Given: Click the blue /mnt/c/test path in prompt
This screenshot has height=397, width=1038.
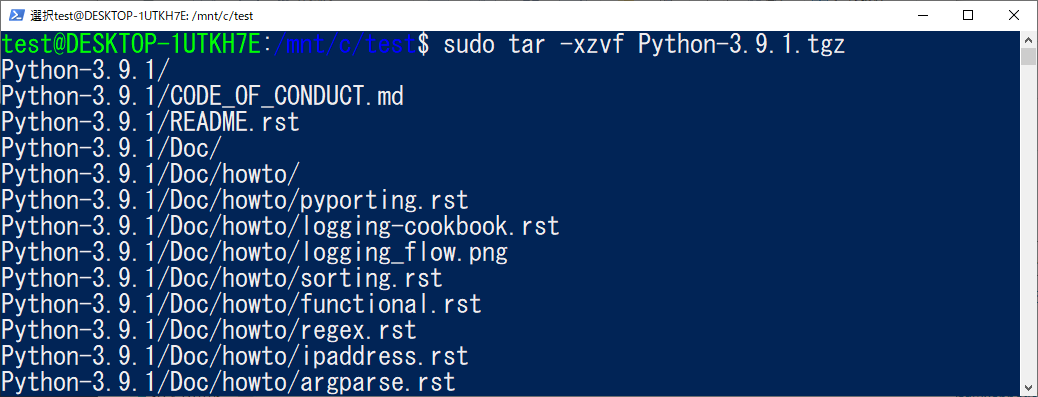Looking at the screenshot, I should 344,45.
